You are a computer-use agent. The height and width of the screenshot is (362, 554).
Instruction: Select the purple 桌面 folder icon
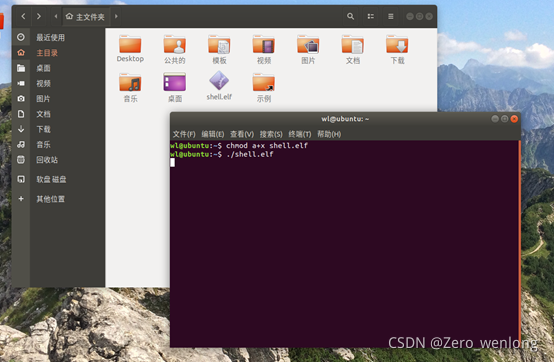click(175, 82)
